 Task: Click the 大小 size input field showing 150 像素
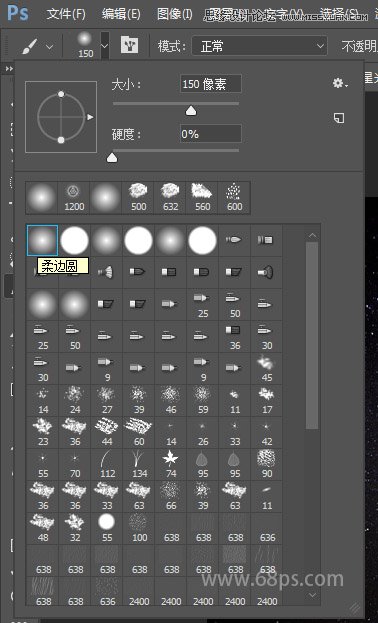tap(211, 84)
